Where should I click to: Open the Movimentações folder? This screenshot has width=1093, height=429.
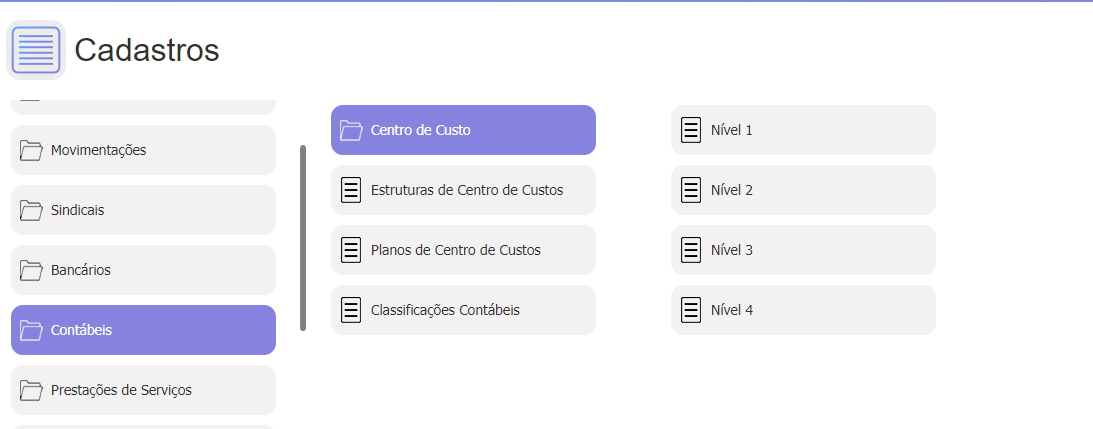pos(144,150)
